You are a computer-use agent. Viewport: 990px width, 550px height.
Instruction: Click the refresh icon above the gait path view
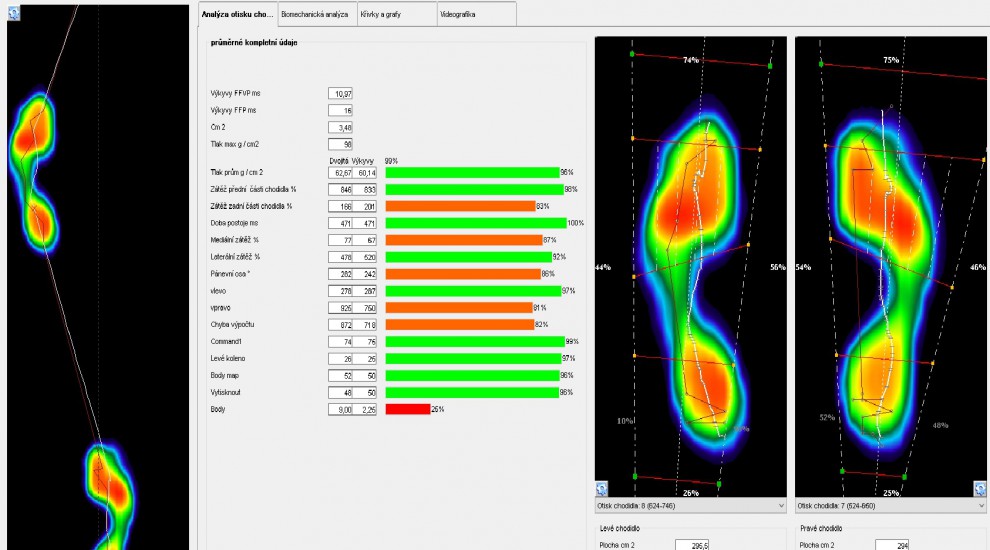[14, 12]
